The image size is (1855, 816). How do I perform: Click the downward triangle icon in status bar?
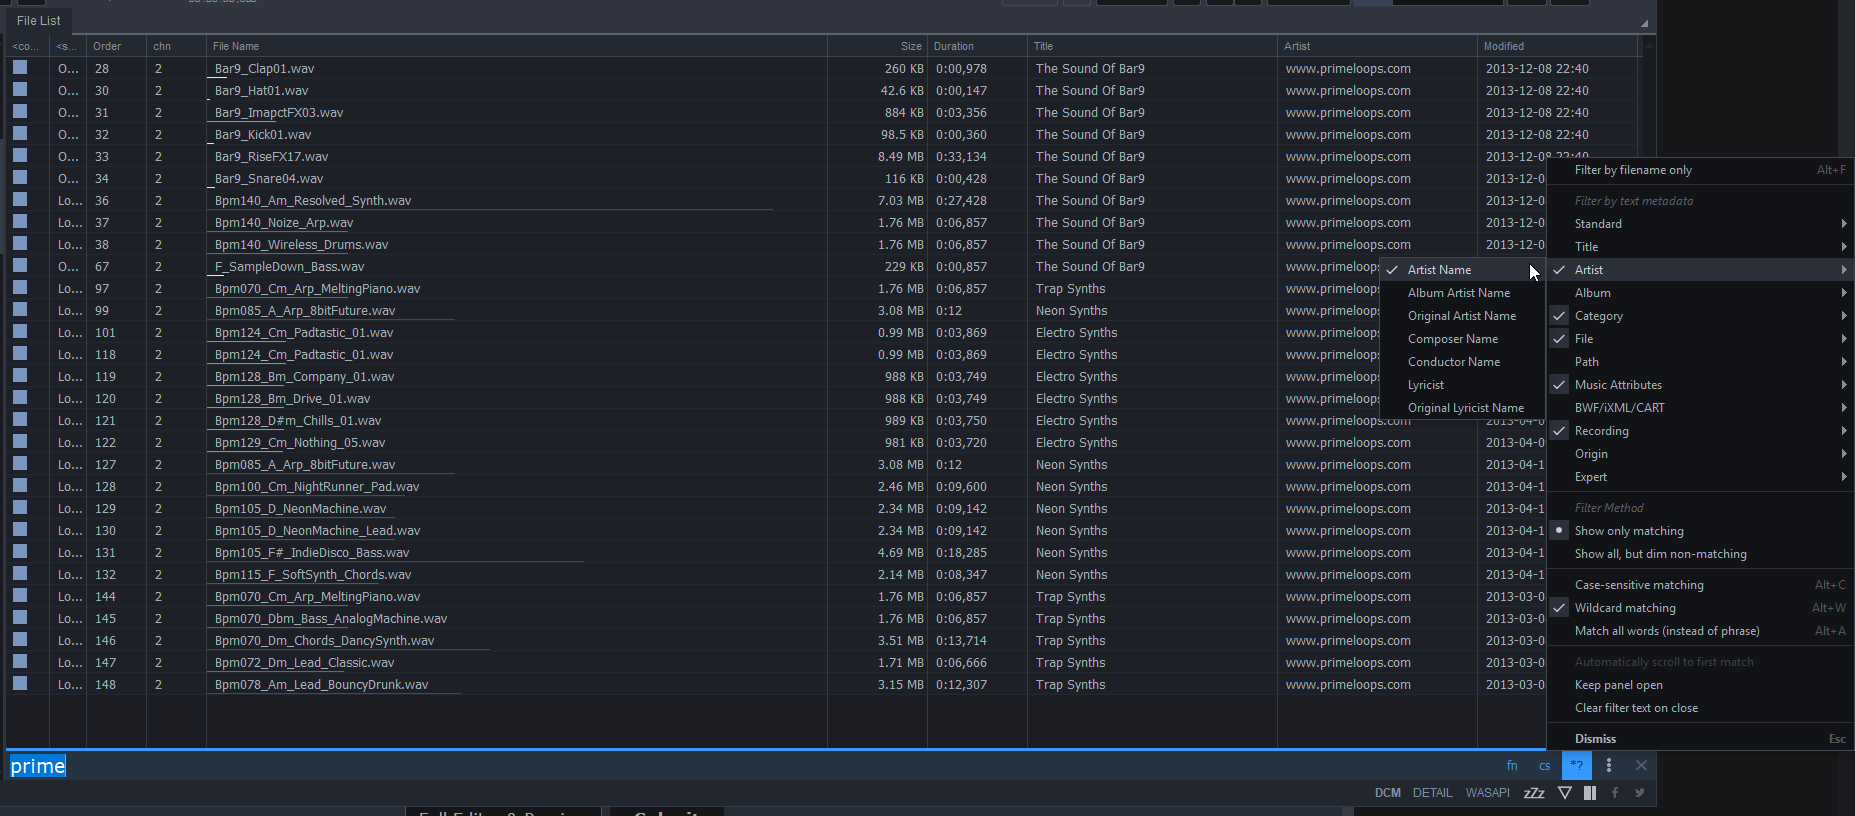click(x=1565, y=793)
